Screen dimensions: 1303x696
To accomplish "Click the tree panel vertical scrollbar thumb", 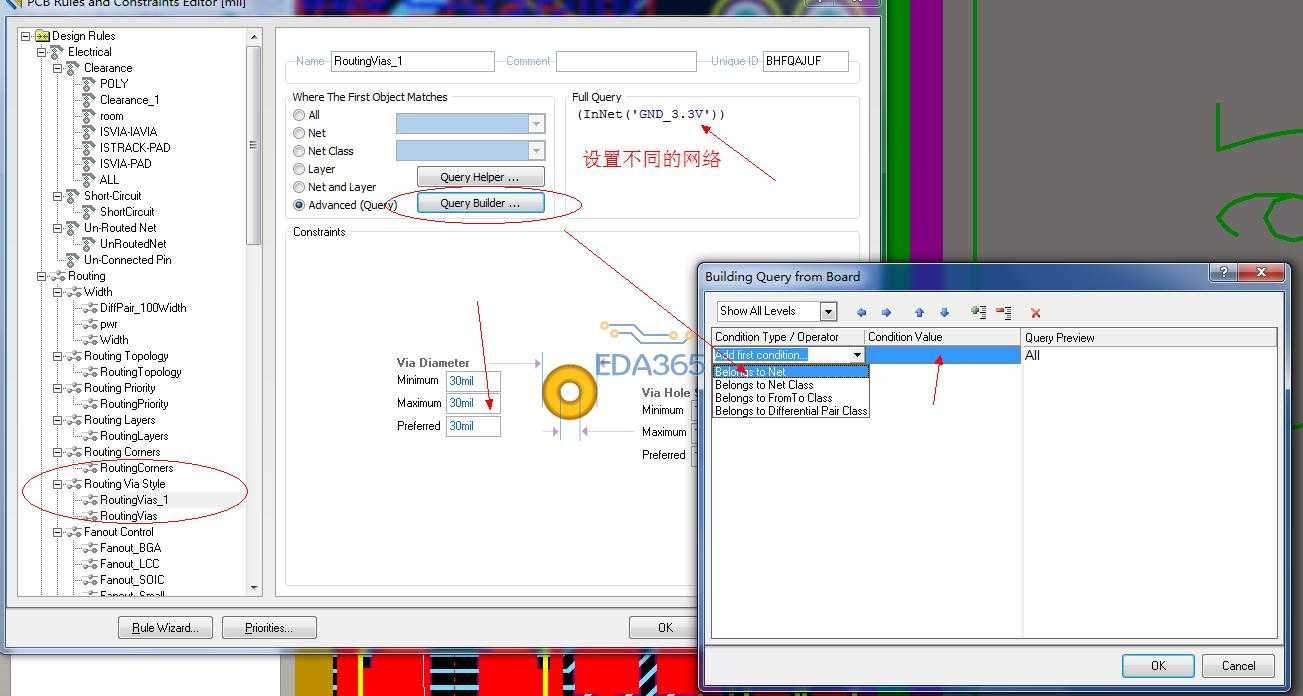I will [x=254, y=145].
